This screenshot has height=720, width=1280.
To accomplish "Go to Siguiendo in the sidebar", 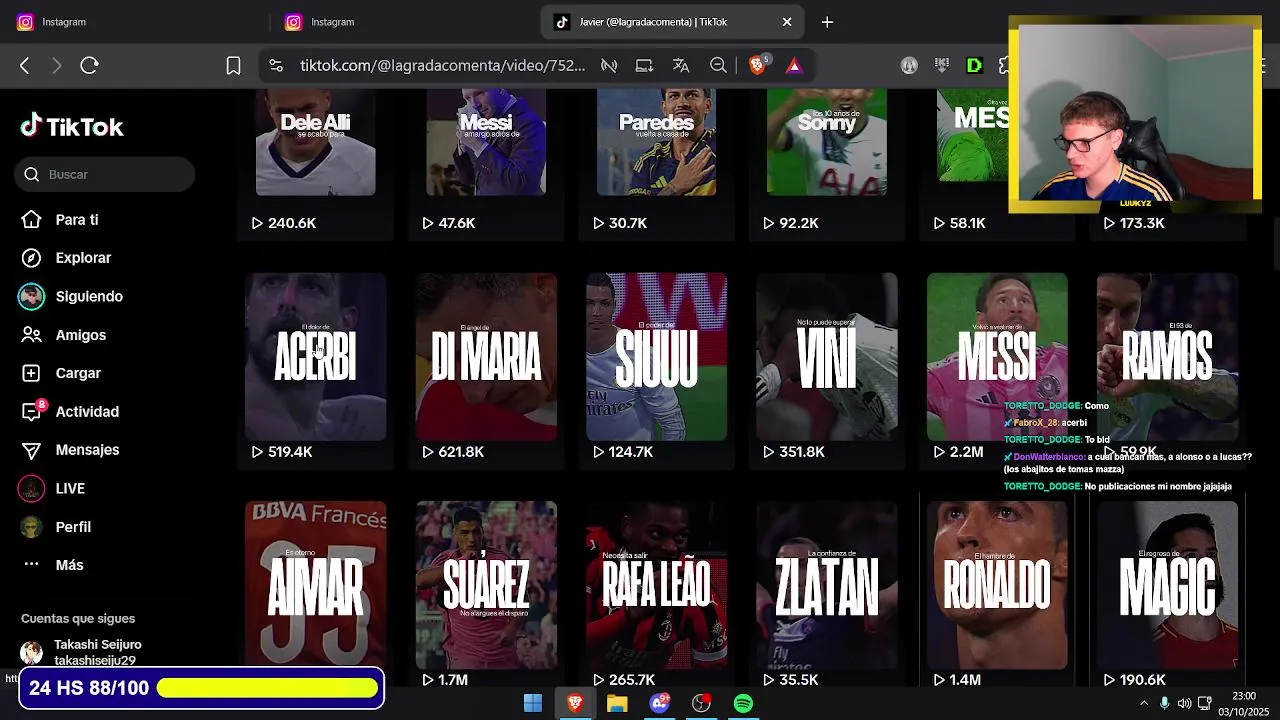I will (89, 296).
